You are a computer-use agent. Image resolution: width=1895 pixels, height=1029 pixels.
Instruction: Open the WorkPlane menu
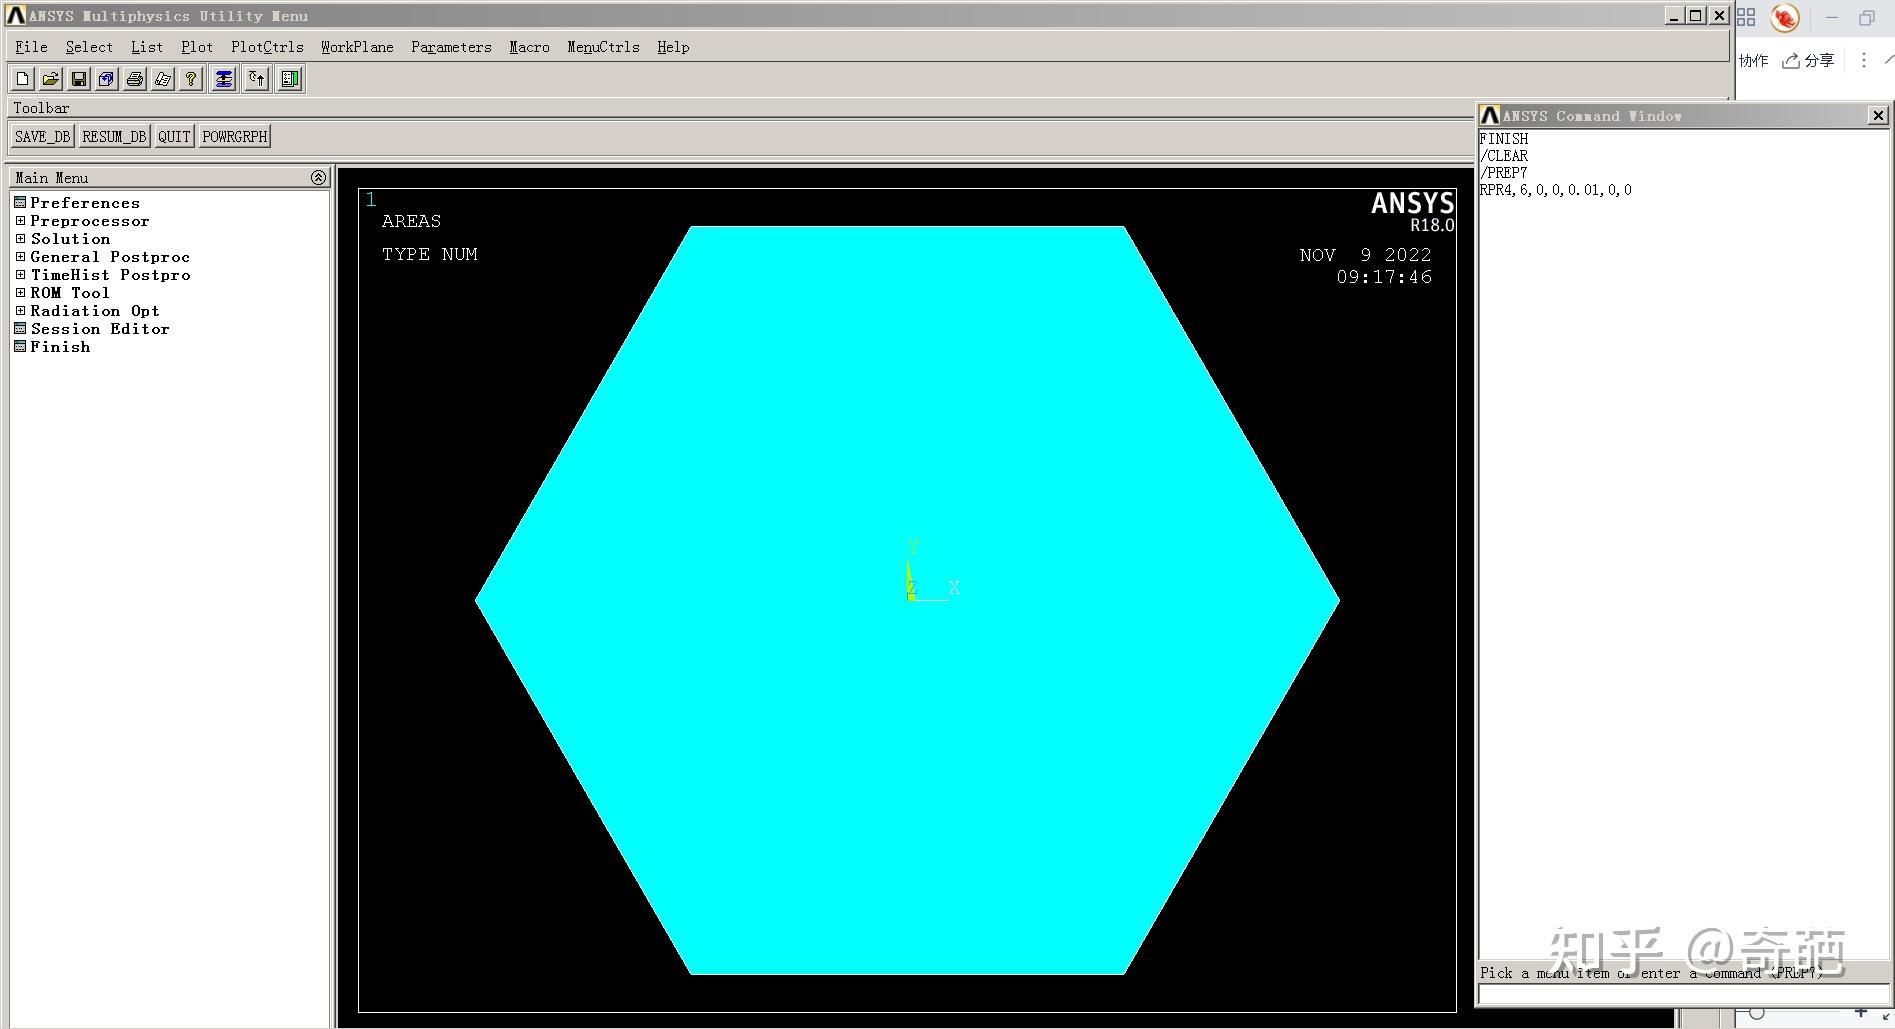[356, 47]
